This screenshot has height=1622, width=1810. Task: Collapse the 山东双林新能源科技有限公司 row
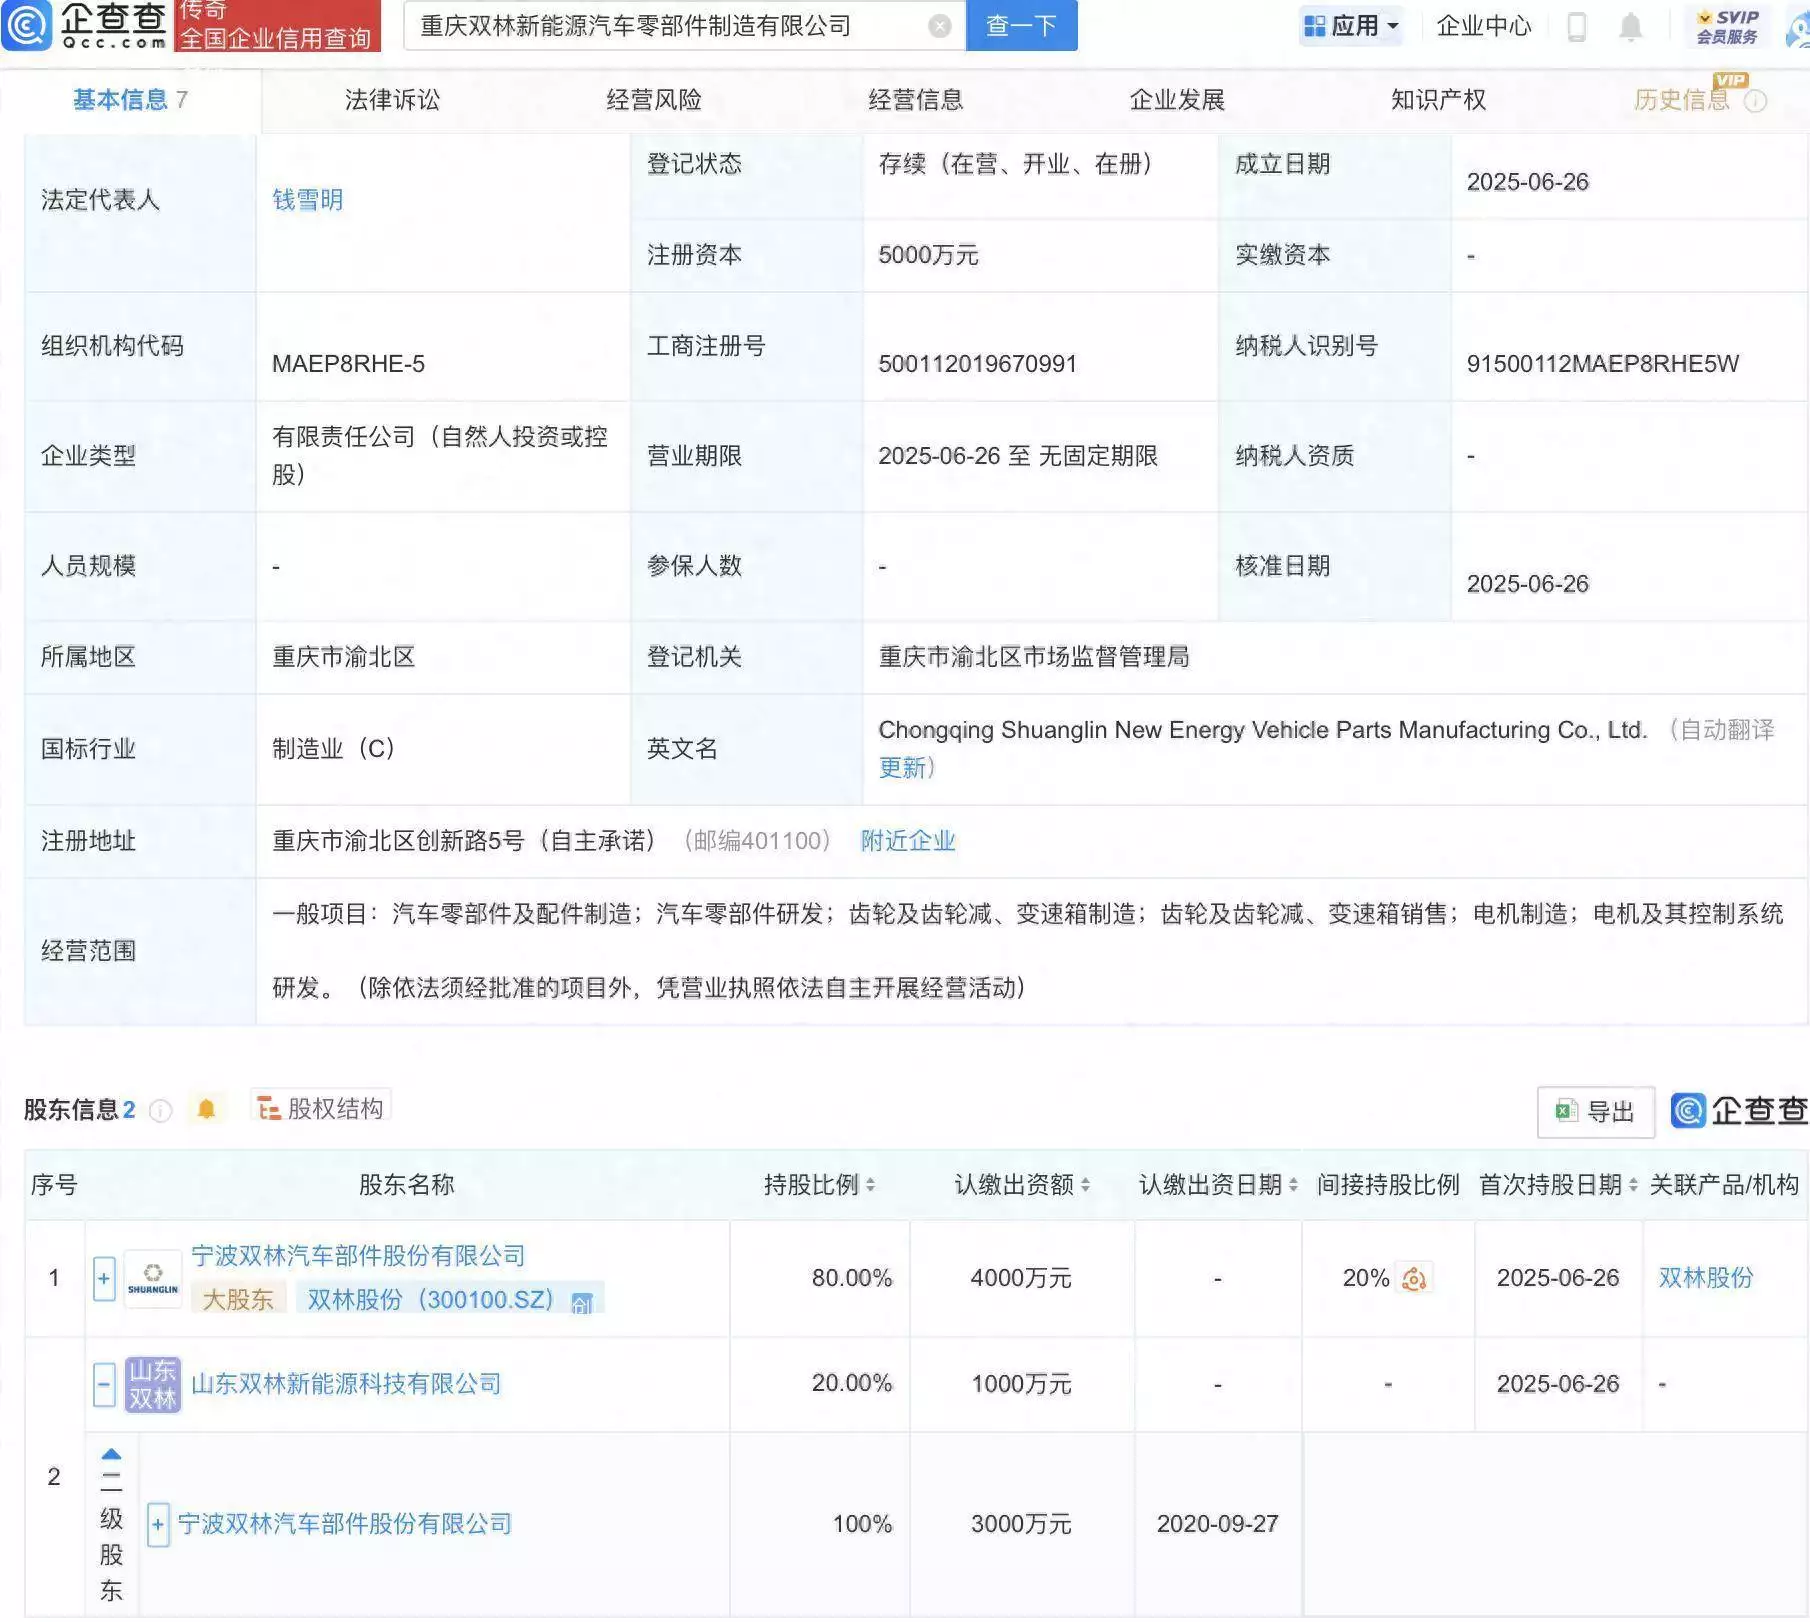pos(103,1384)
